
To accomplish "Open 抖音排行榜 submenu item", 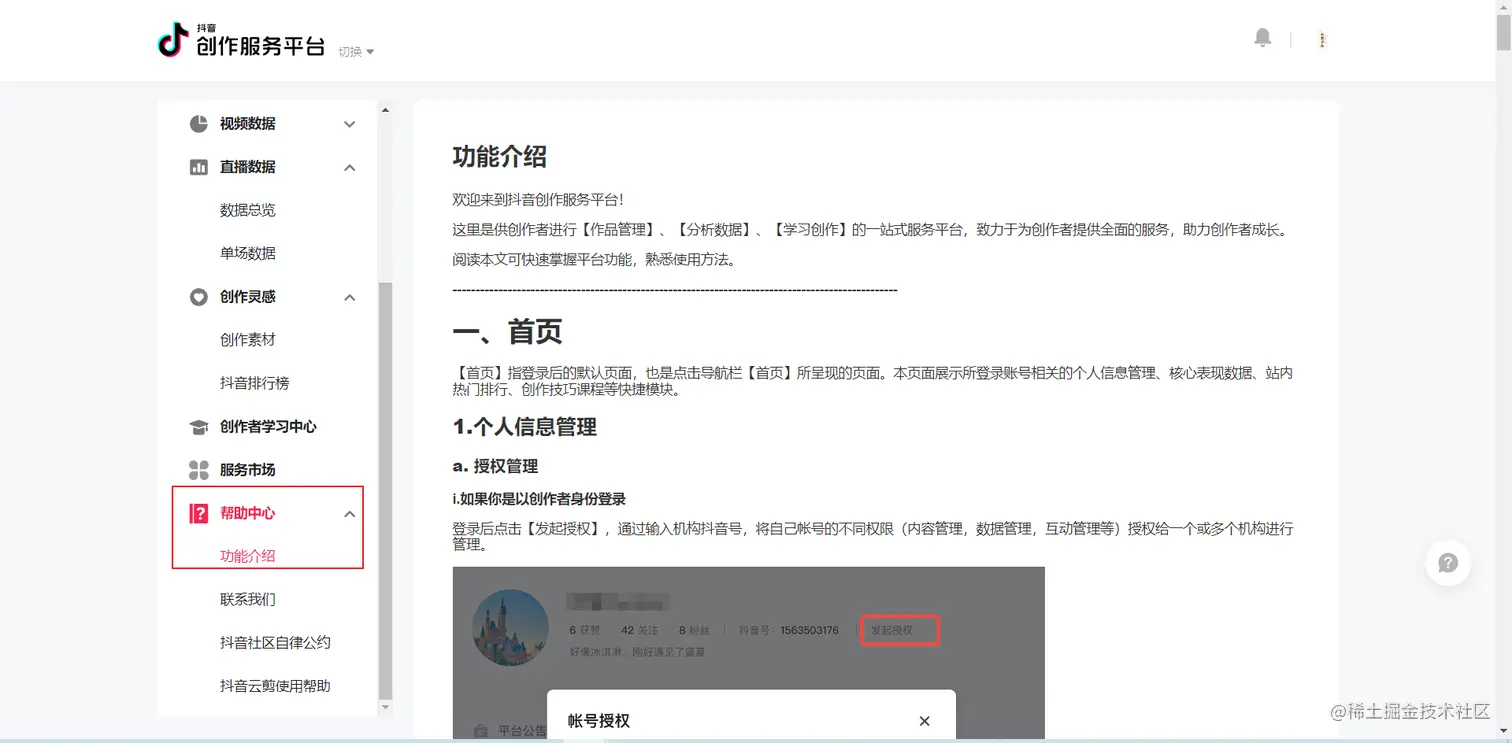I will (x=255, y=383).
